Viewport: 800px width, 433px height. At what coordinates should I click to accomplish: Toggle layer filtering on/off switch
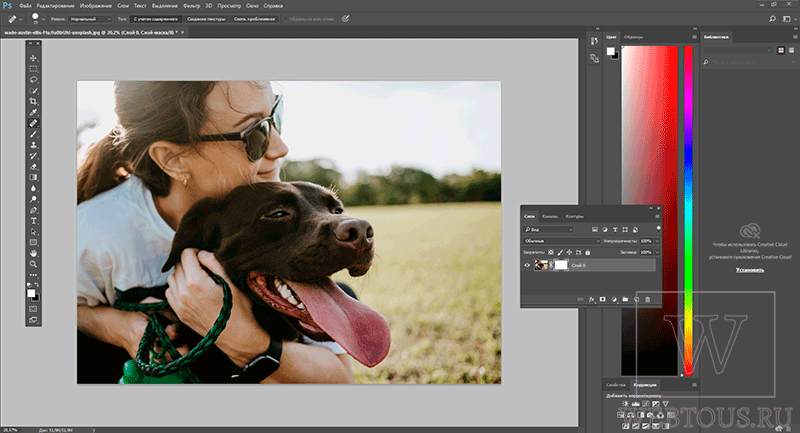coord(659,228)
